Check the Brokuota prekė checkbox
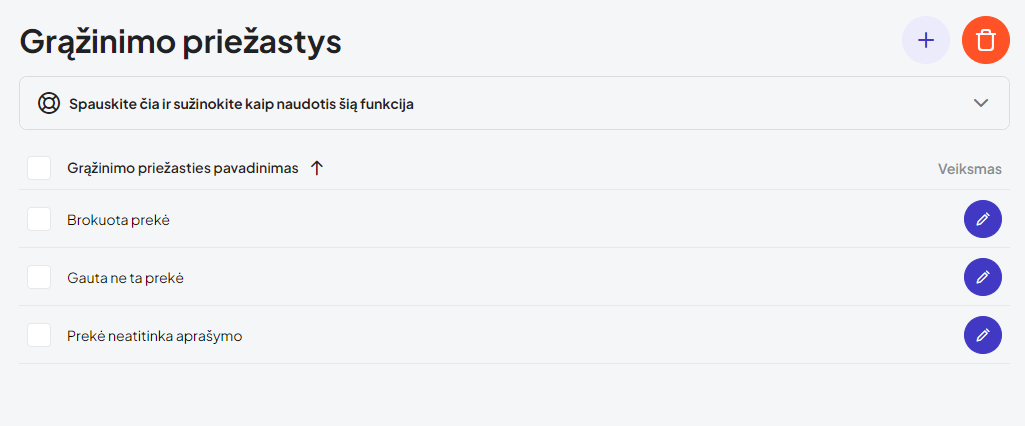Screen dimensions: 1025x426 click(39, 219)
